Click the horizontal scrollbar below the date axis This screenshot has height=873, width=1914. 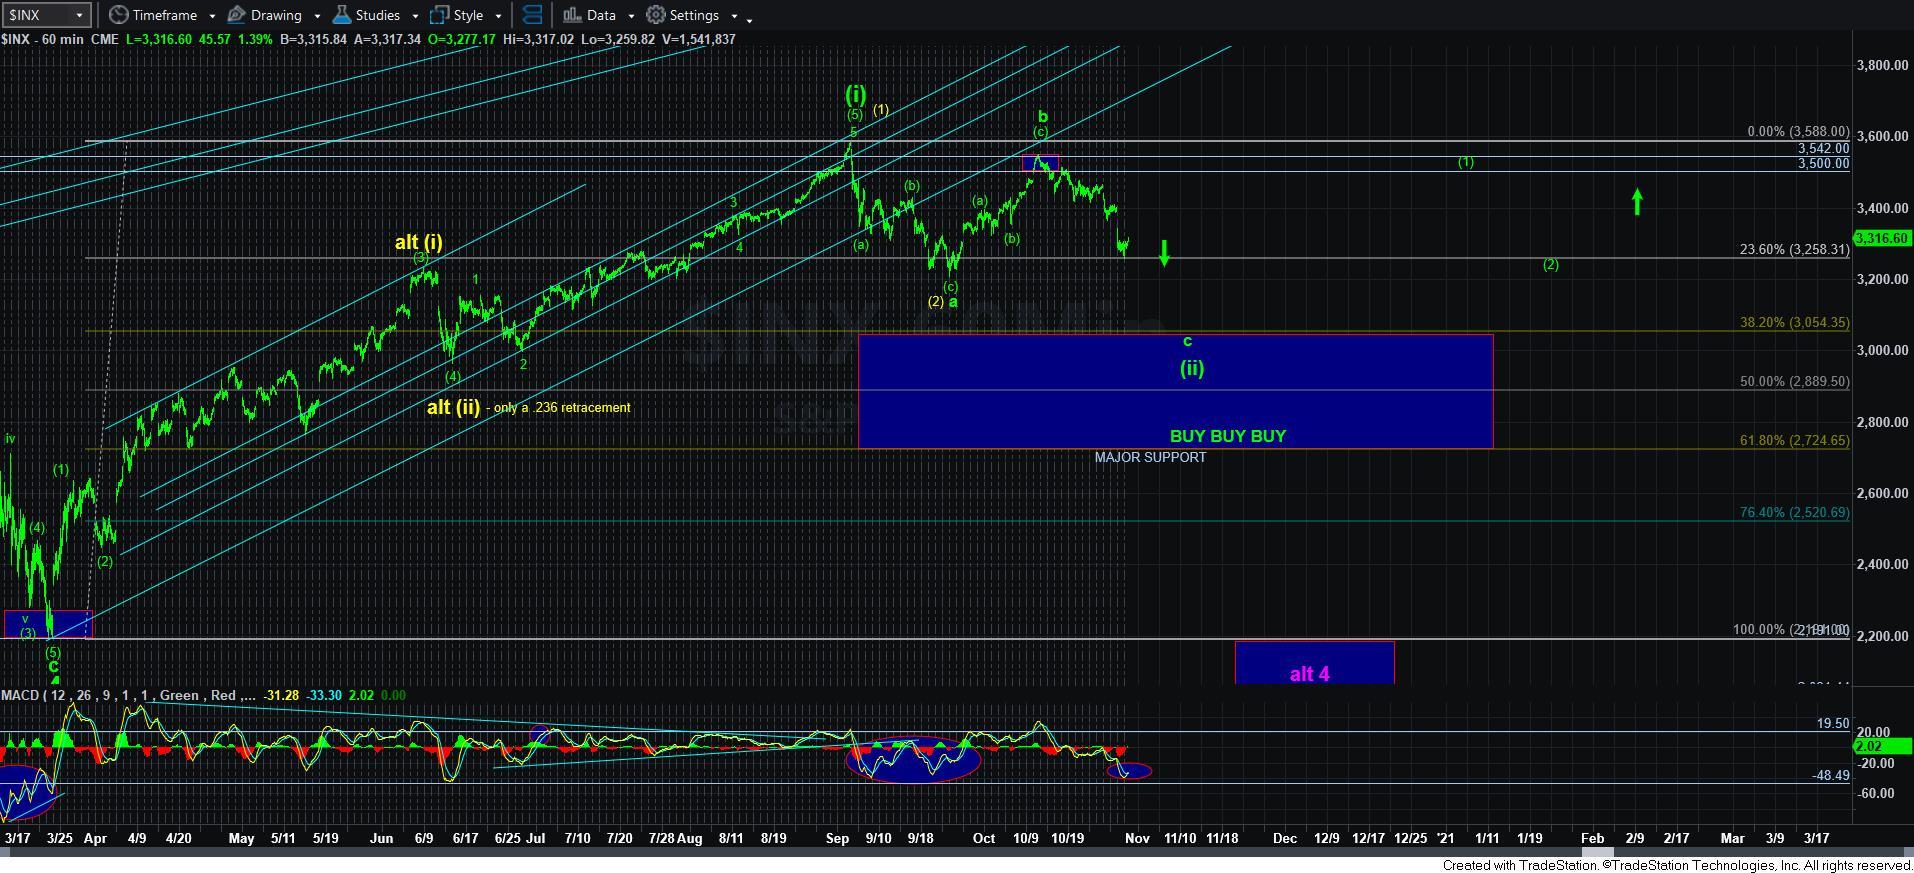[900, 852]
